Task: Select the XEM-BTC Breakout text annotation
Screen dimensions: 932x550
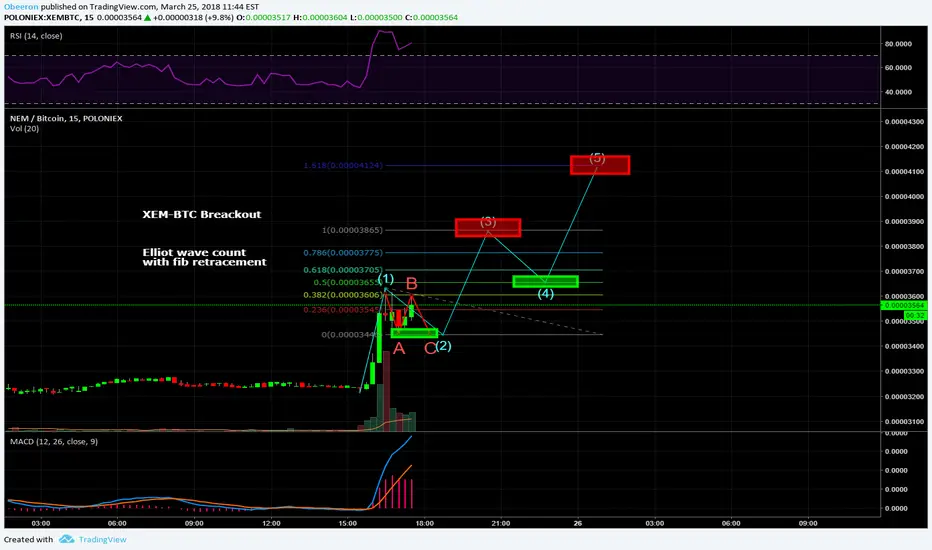Action: [x=201, y=214]
